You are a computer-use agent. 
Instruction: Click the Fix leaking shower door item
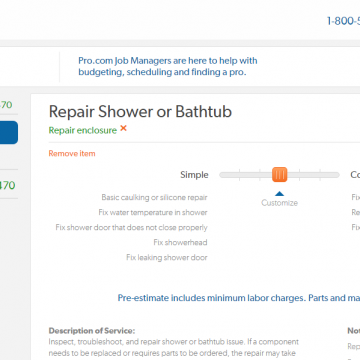coord(167,257)
